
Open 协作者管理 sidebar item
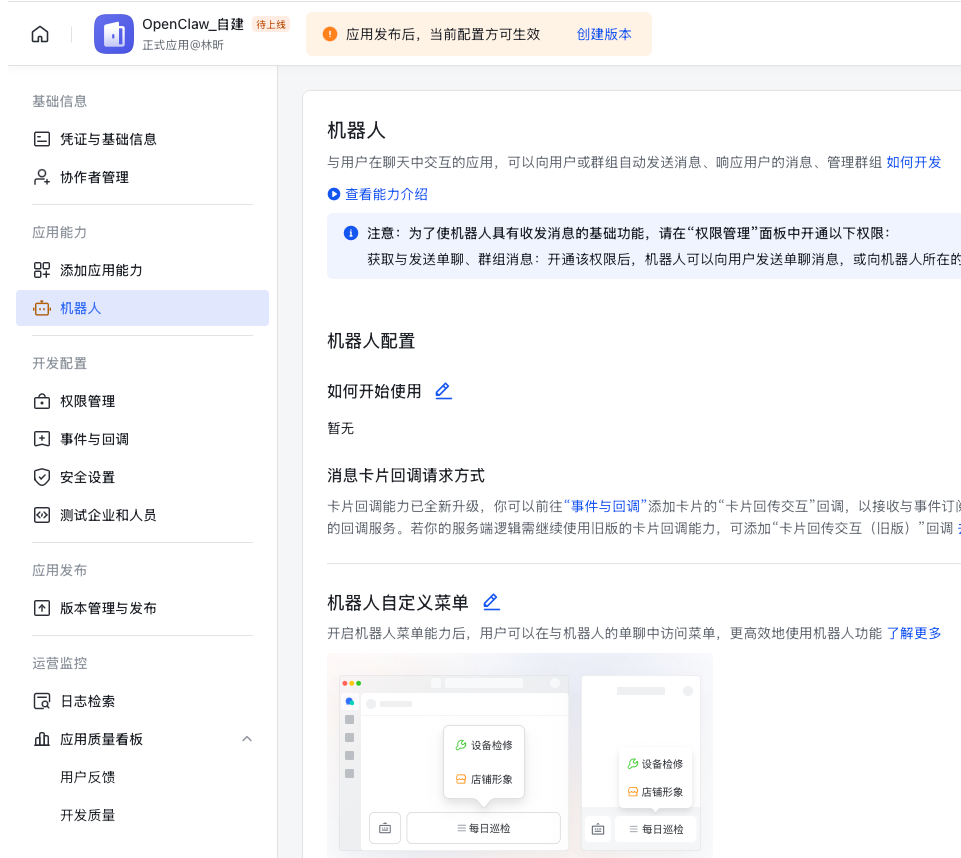[94, 177]
